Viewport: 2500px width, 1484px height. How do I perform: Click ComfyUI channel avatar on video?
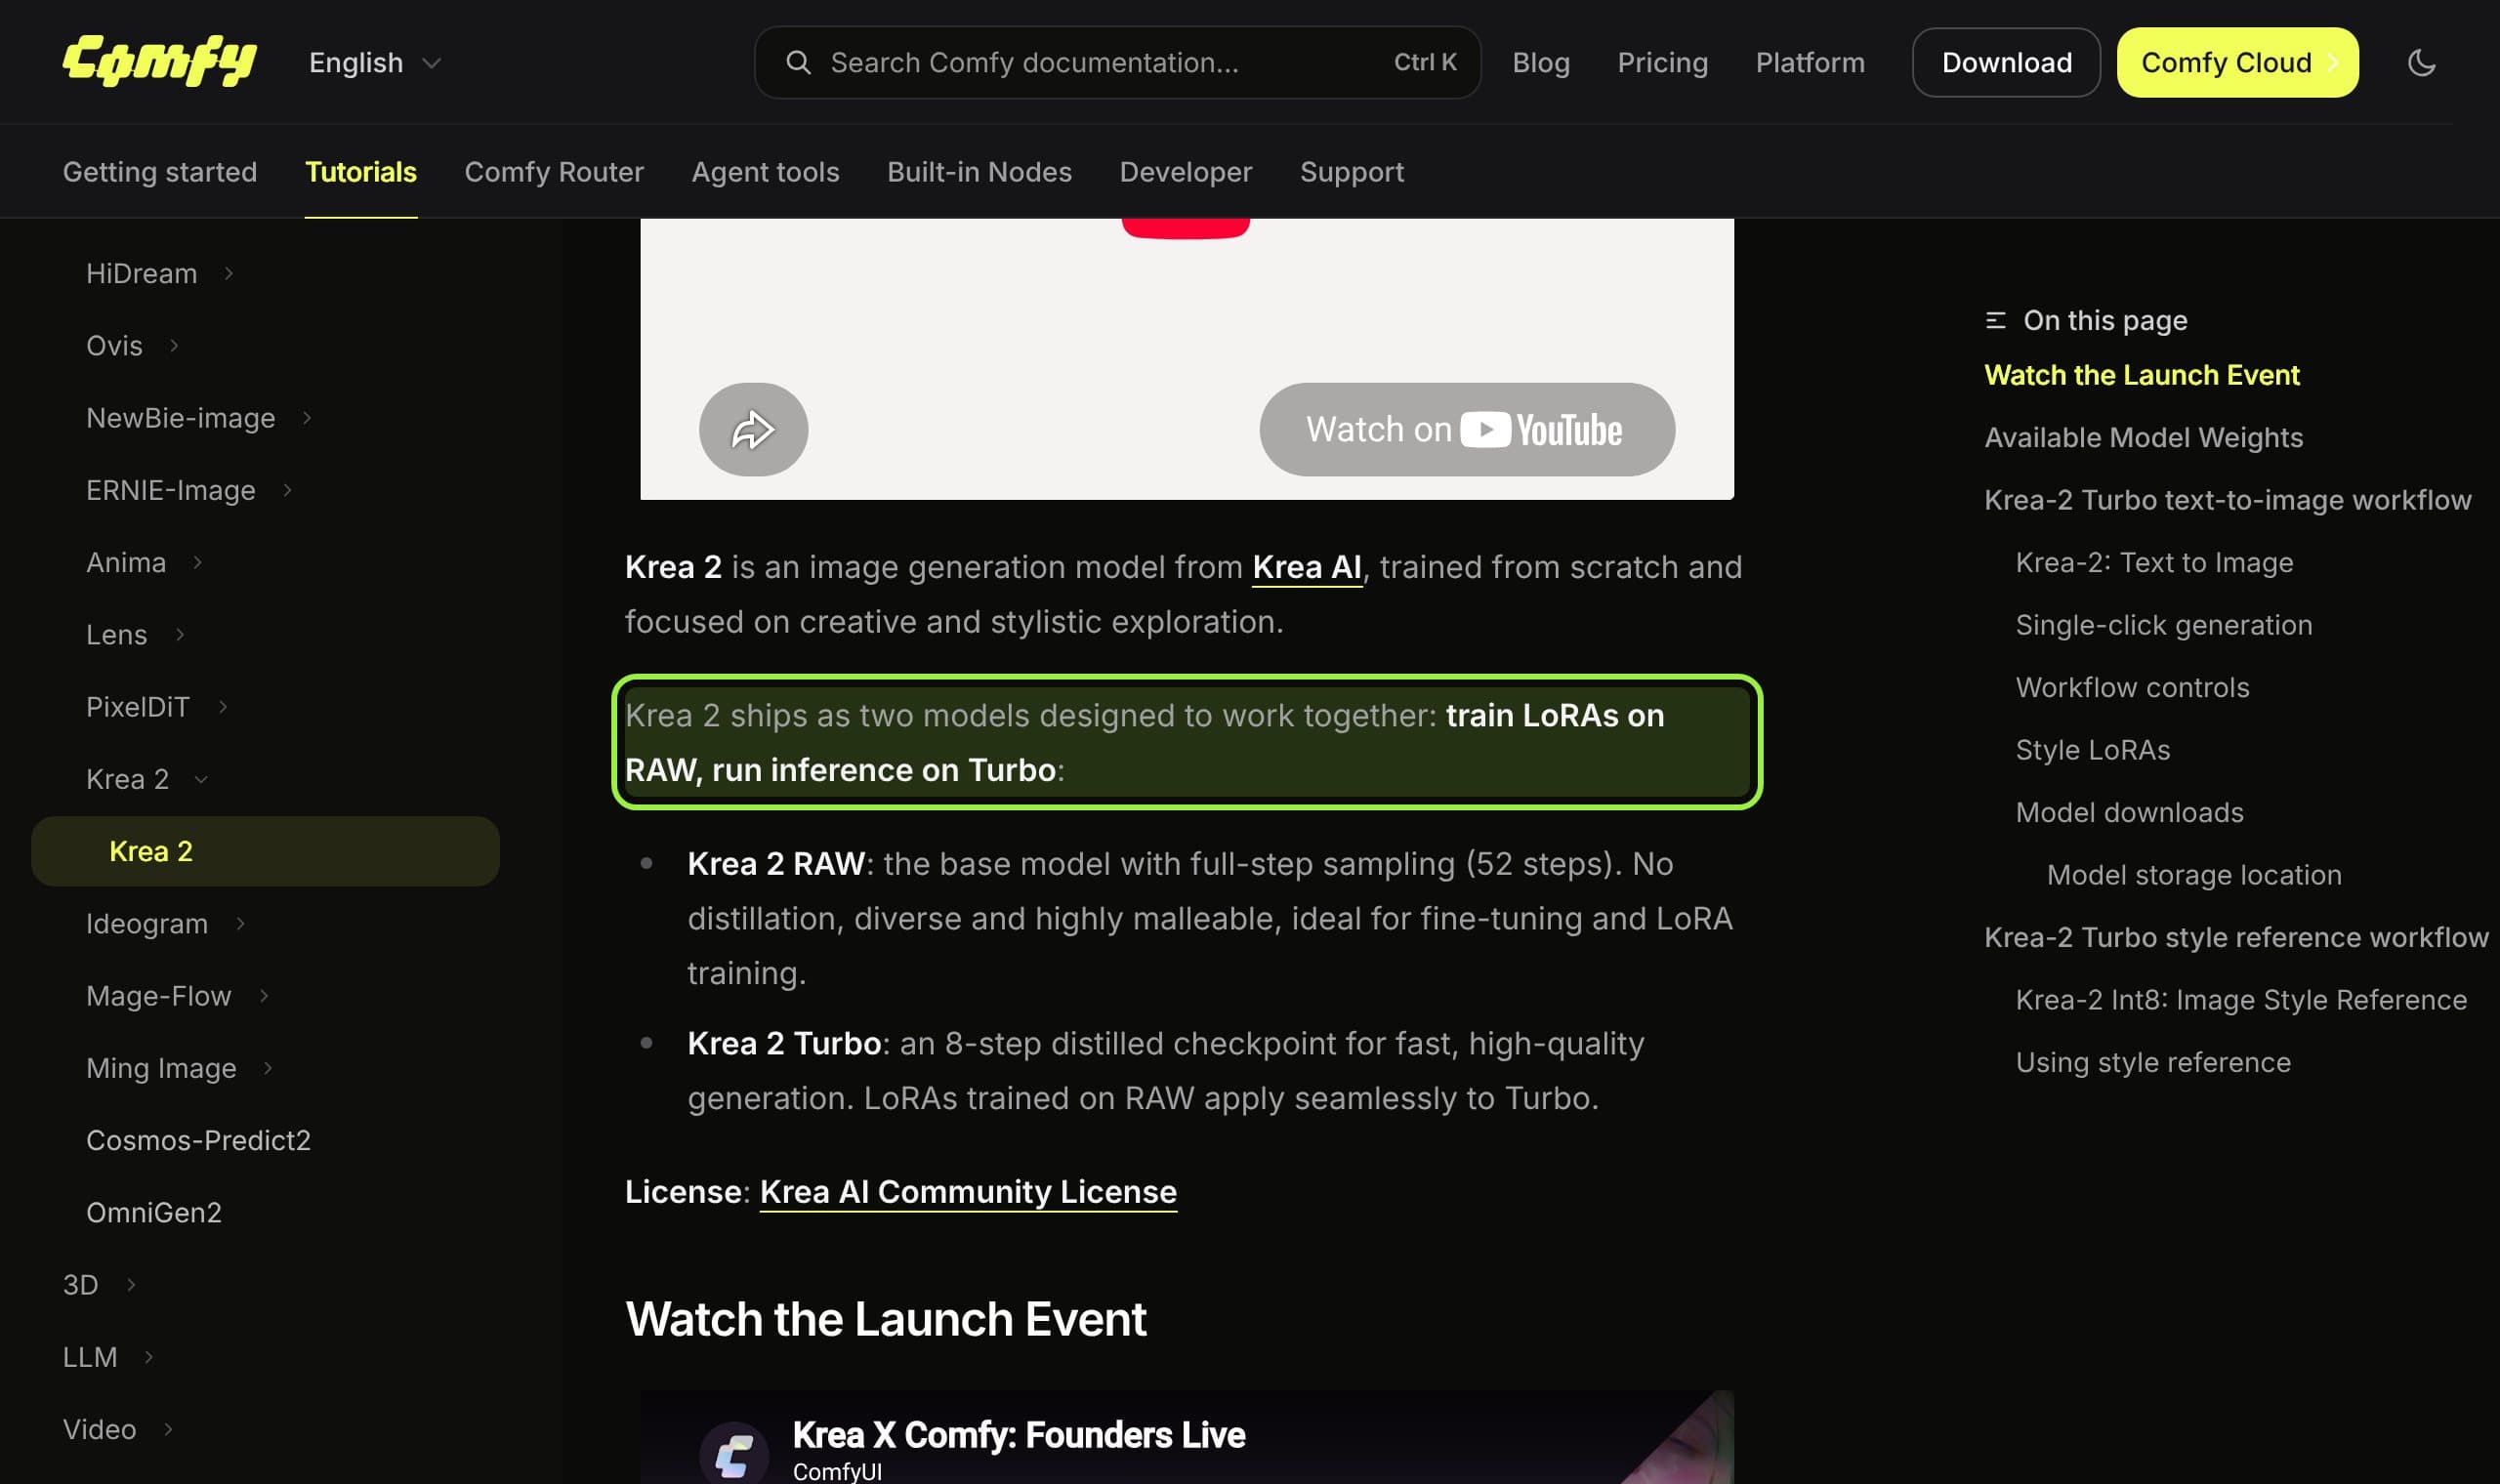point(733,1452)
